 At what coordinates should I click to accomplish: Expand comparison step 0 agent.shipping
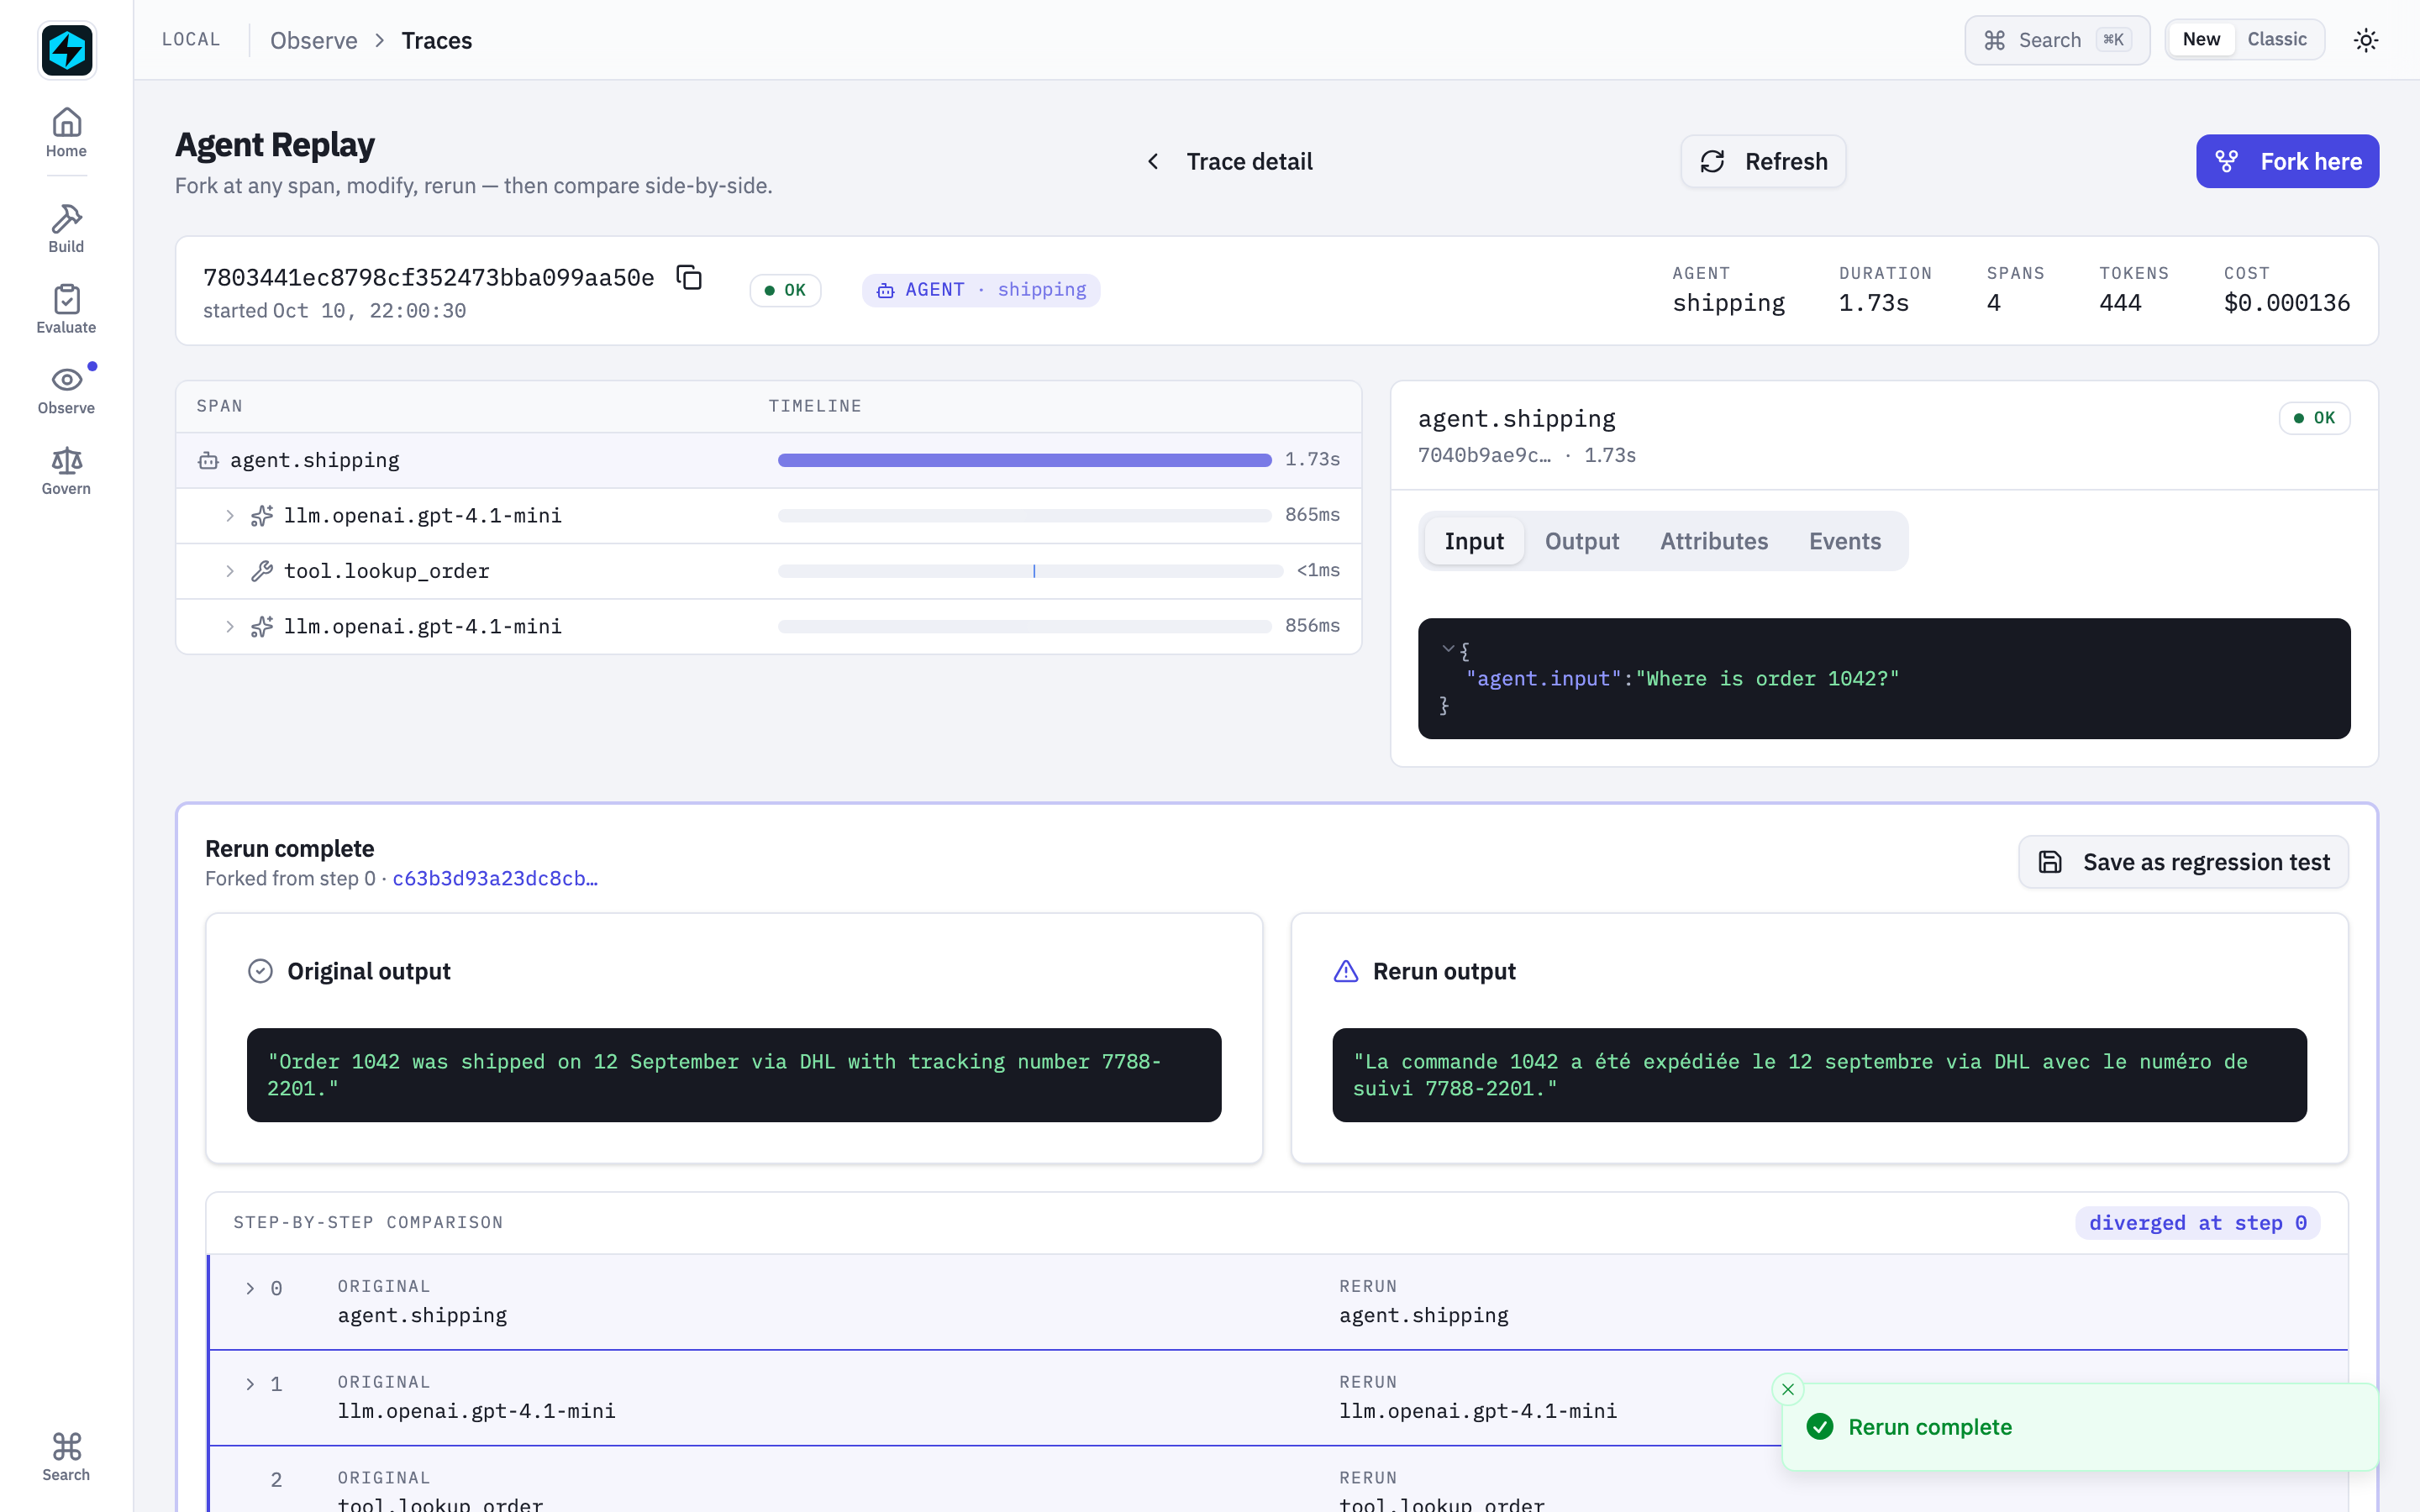tap(250, 1288)
